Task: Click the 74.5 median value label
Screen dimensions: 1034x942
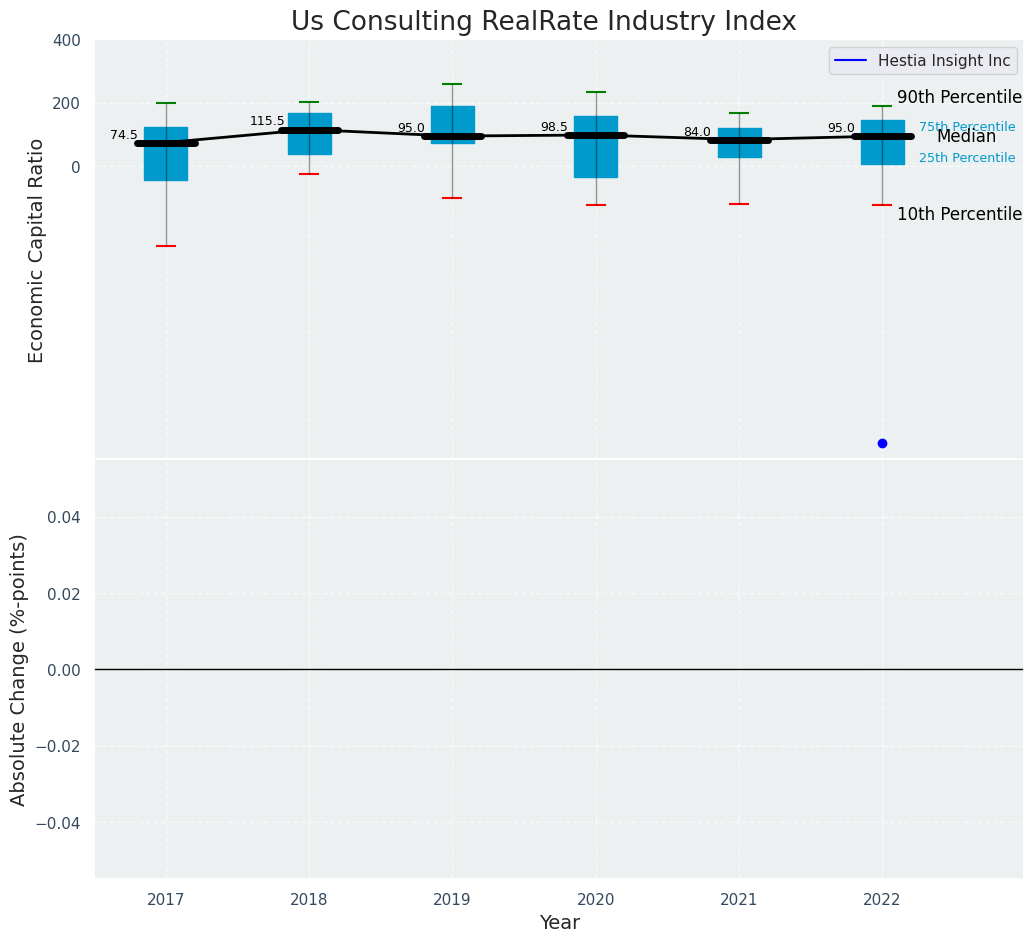Action: (124, 135)
